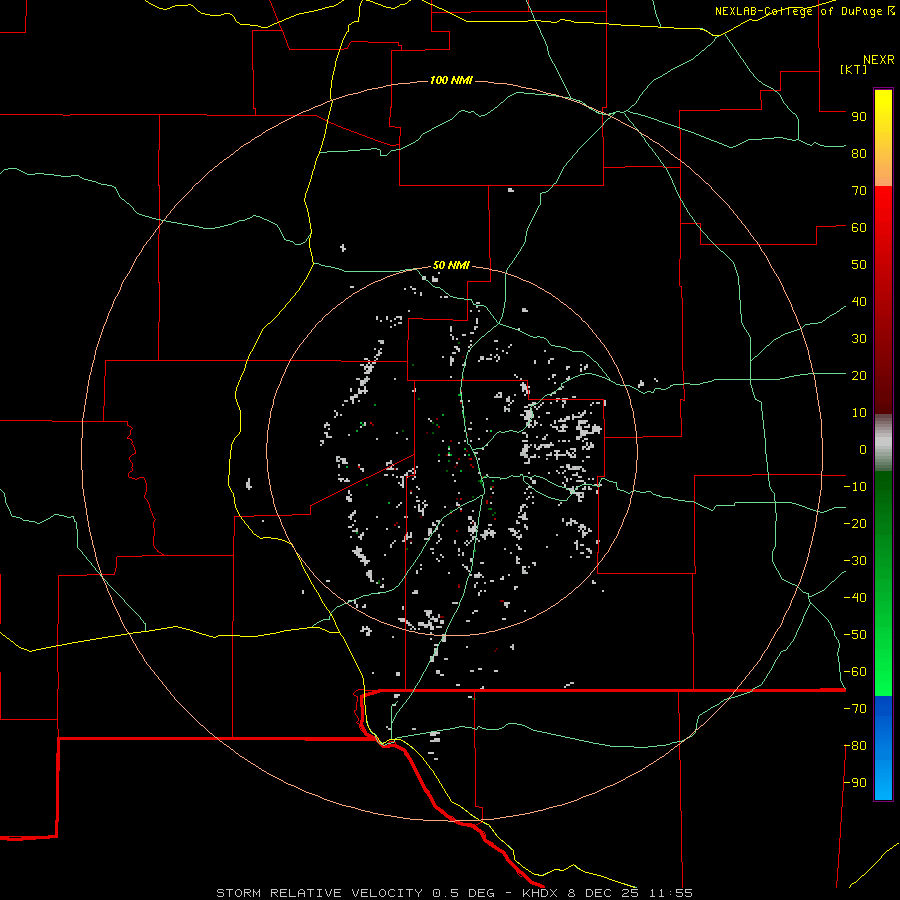
Task: Click the 80 knot scale label
Action: (x=859, y=153)
